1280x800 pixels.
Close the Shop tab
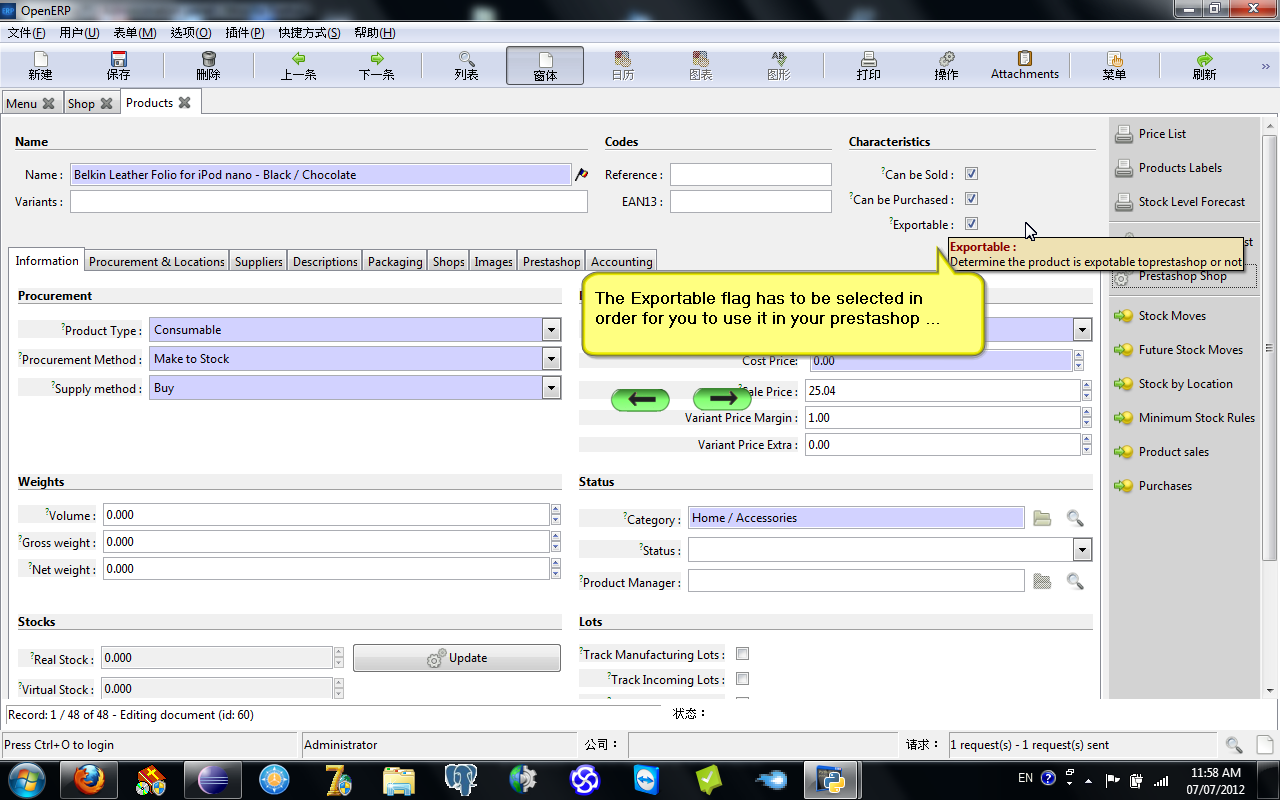[106, 104]
